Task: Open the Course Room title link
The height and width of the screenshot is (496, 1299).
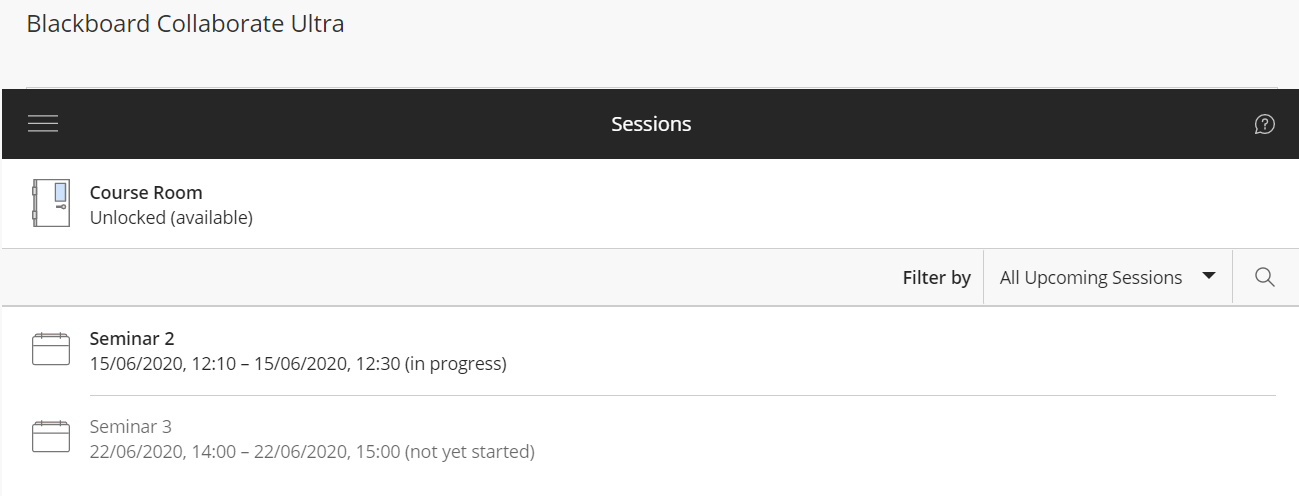Action: click(146, 193)
